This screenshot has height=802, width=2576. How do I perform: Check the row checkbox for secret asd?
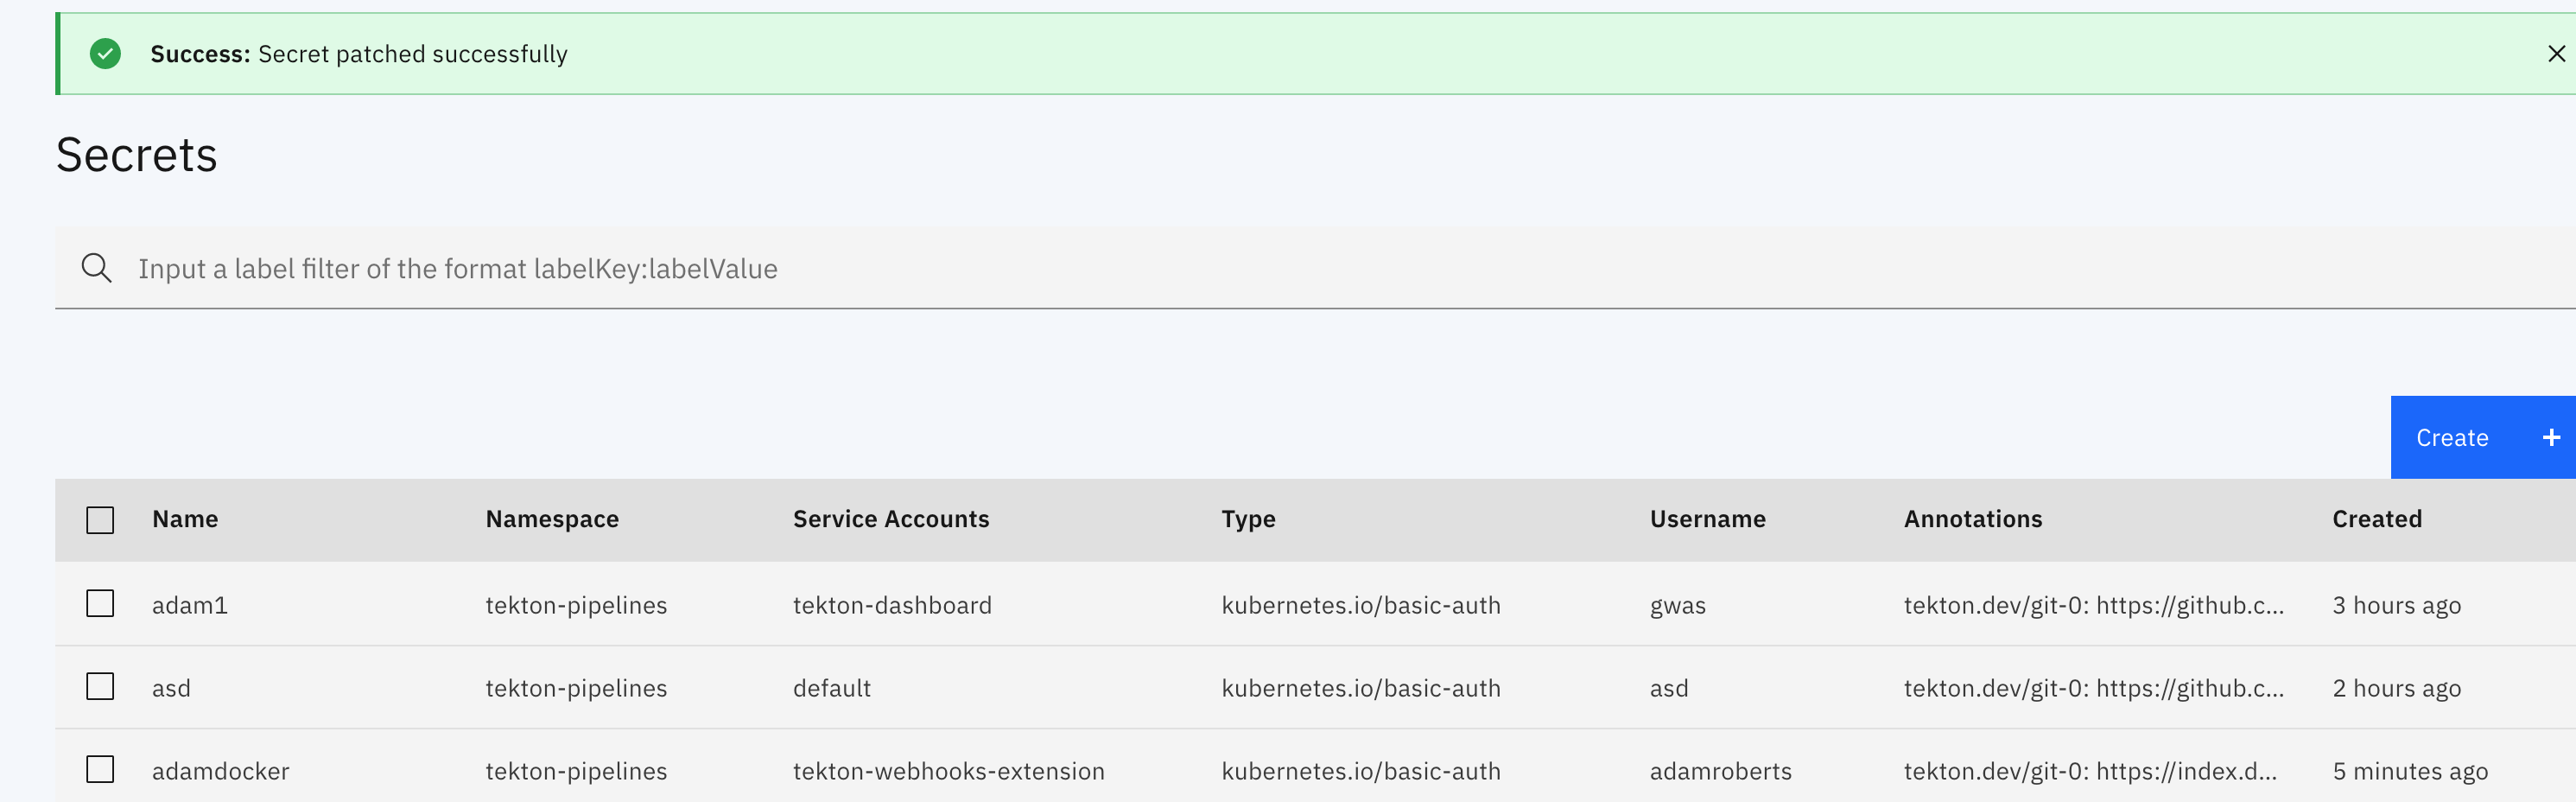(99, 687)
